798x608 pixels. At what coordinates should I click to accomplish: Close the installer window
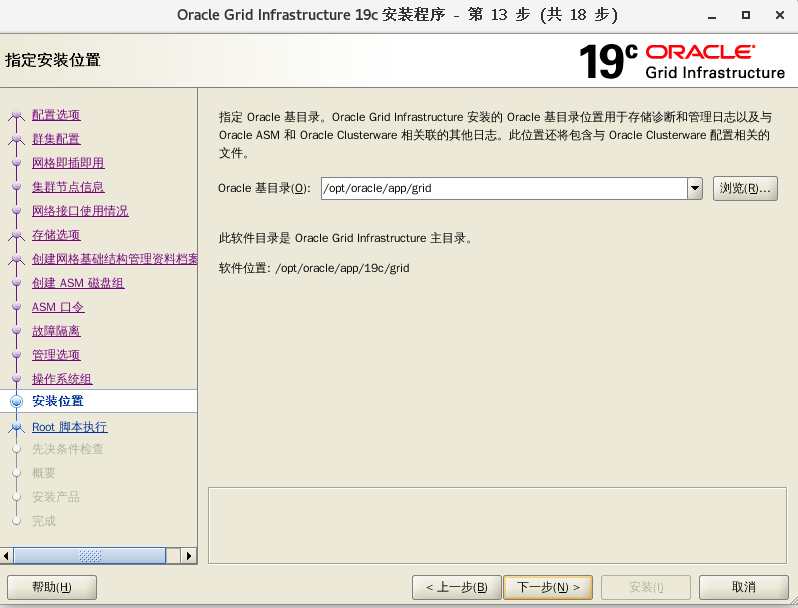(x=779, y=15)
